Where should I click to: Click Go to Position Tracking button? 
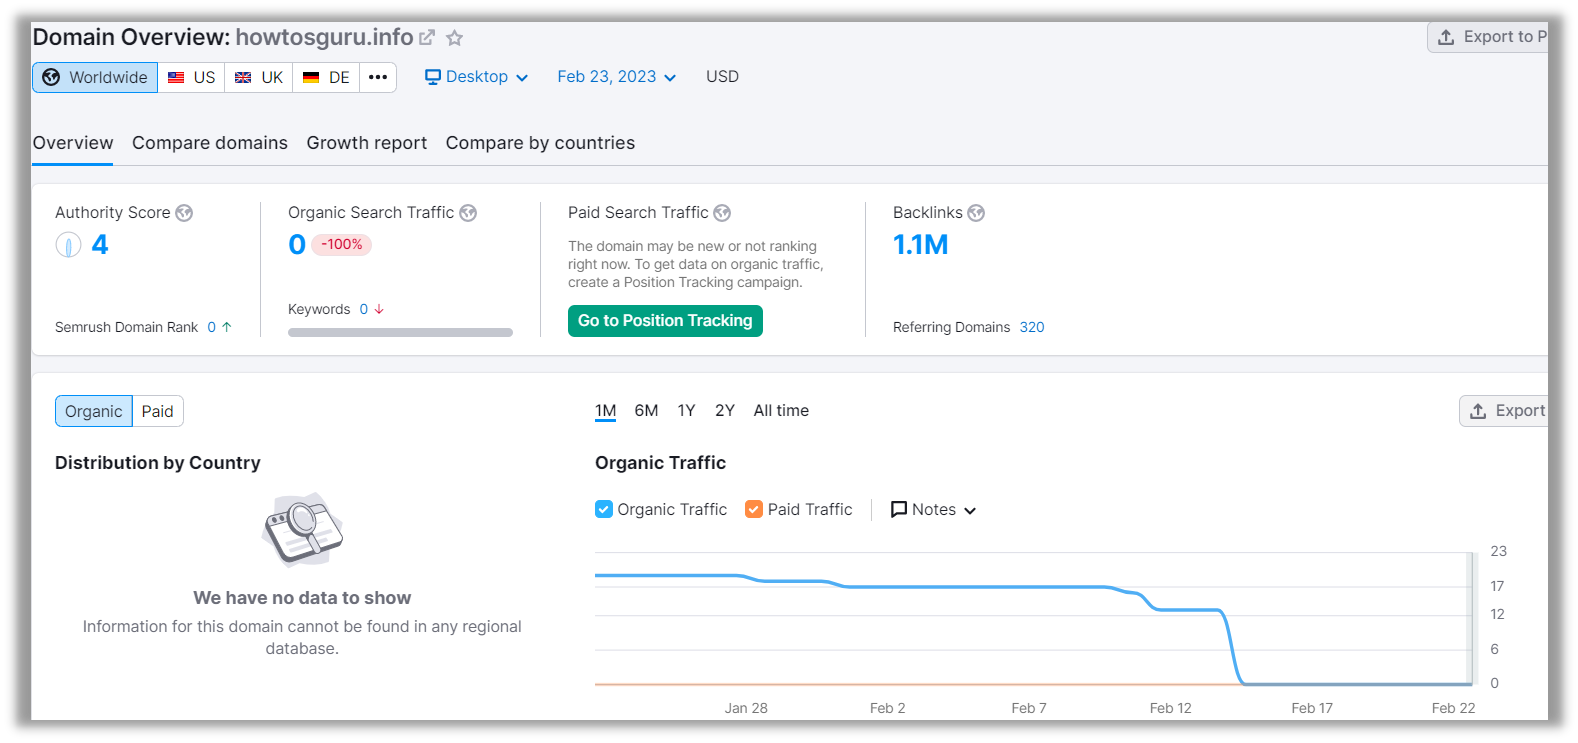point(665,321)
